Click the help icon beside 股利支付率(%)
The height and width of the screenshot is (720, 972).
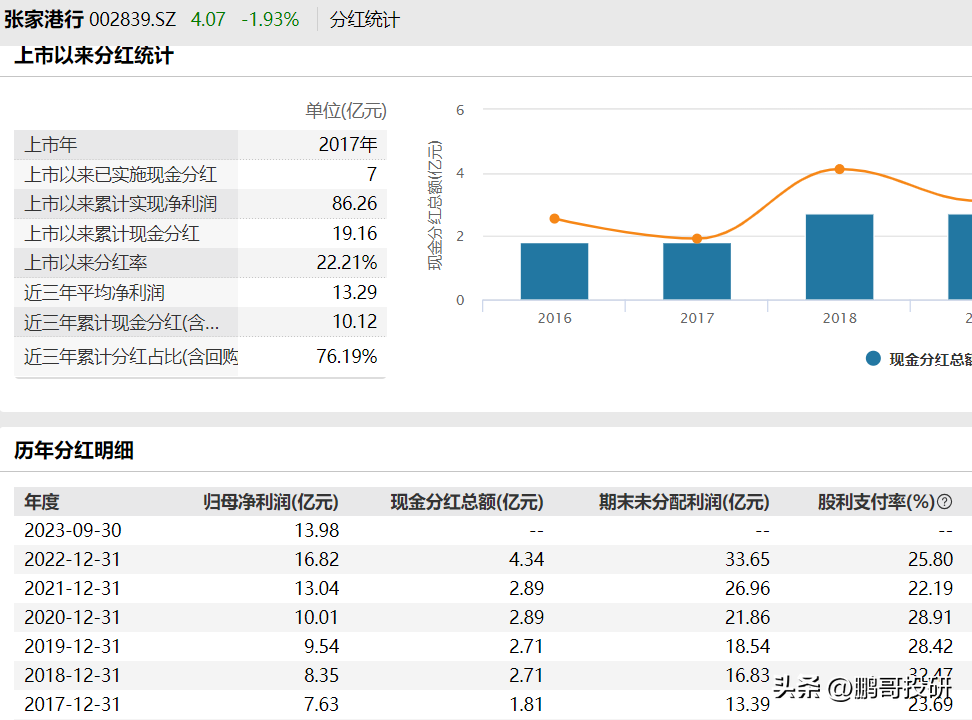tap(944, 502)
